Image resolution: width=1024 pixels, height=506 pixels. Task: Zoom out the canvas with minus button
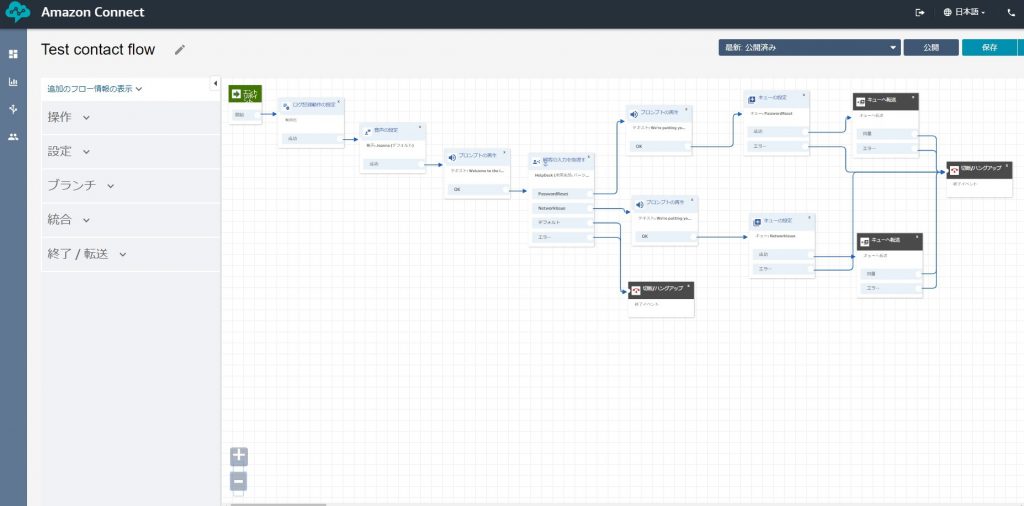pos(239,482)
